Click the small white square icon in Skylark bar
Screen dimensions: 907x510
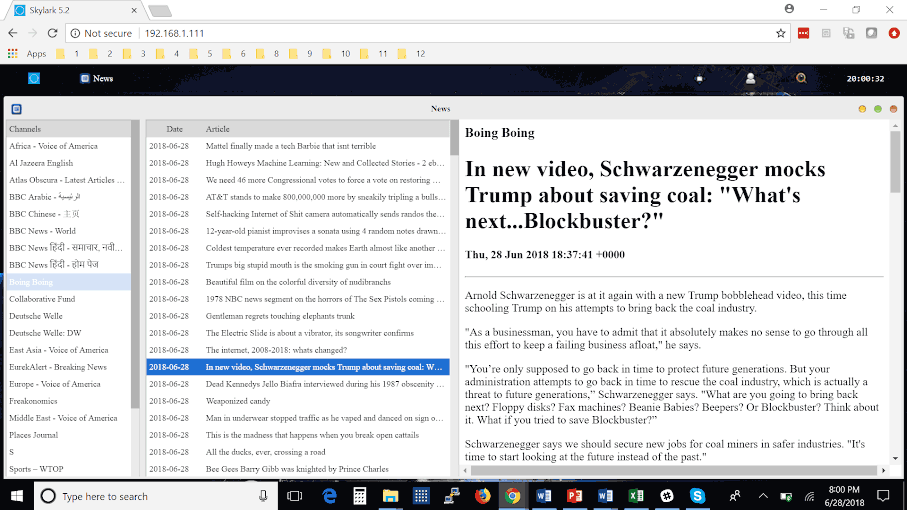[x=699, y=79]
